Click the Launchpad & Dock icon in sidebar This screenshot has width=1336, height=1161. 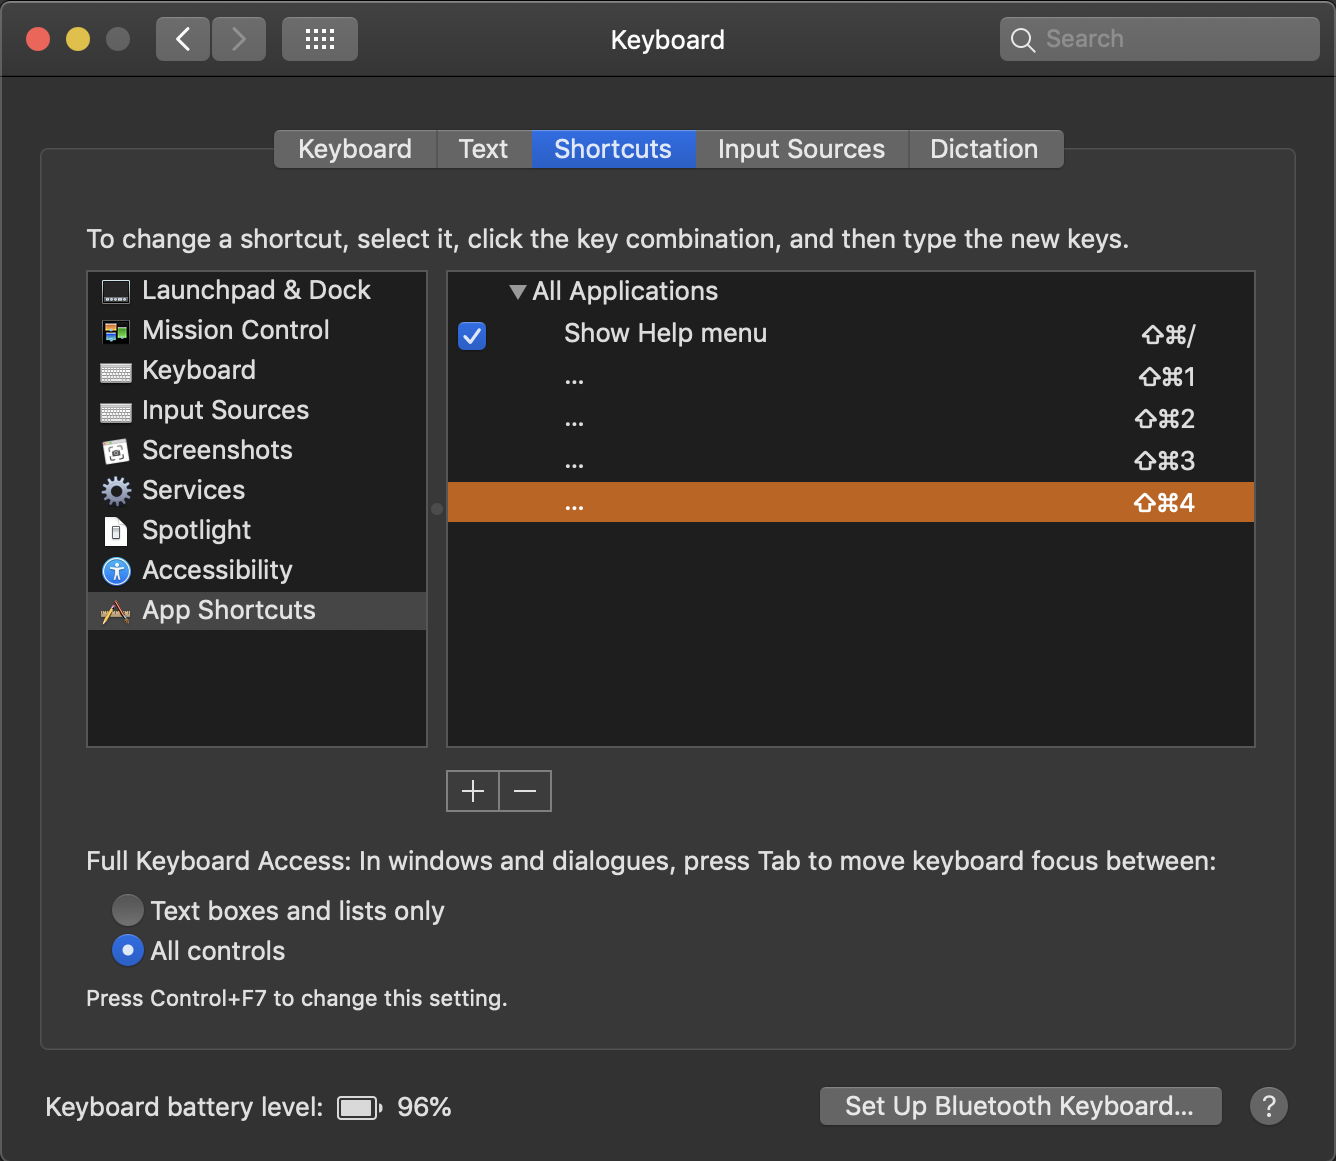(x=116, y=292)
